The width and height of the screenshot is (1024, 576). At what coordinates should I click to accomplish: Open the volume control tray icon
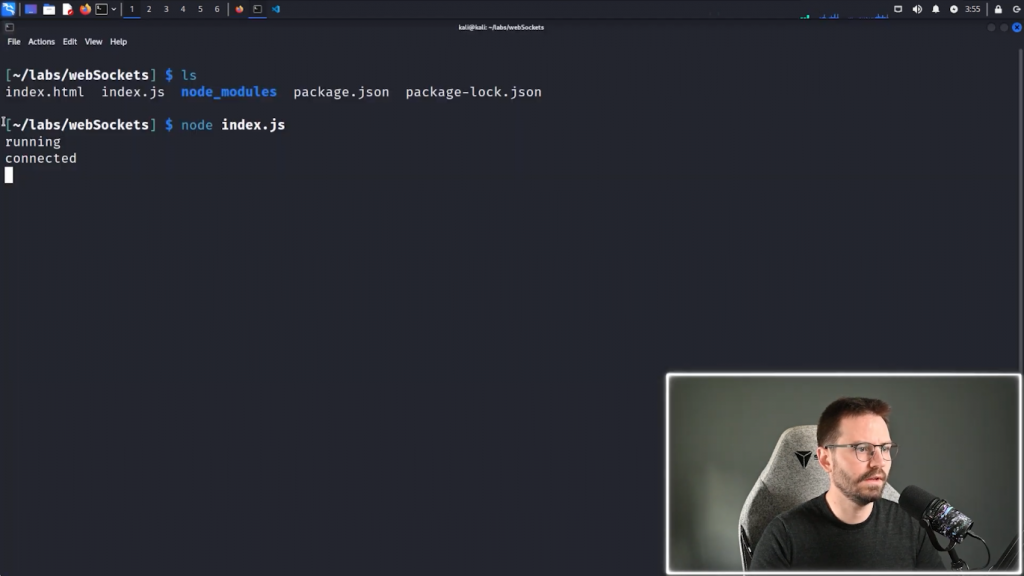tap(917, 9)
